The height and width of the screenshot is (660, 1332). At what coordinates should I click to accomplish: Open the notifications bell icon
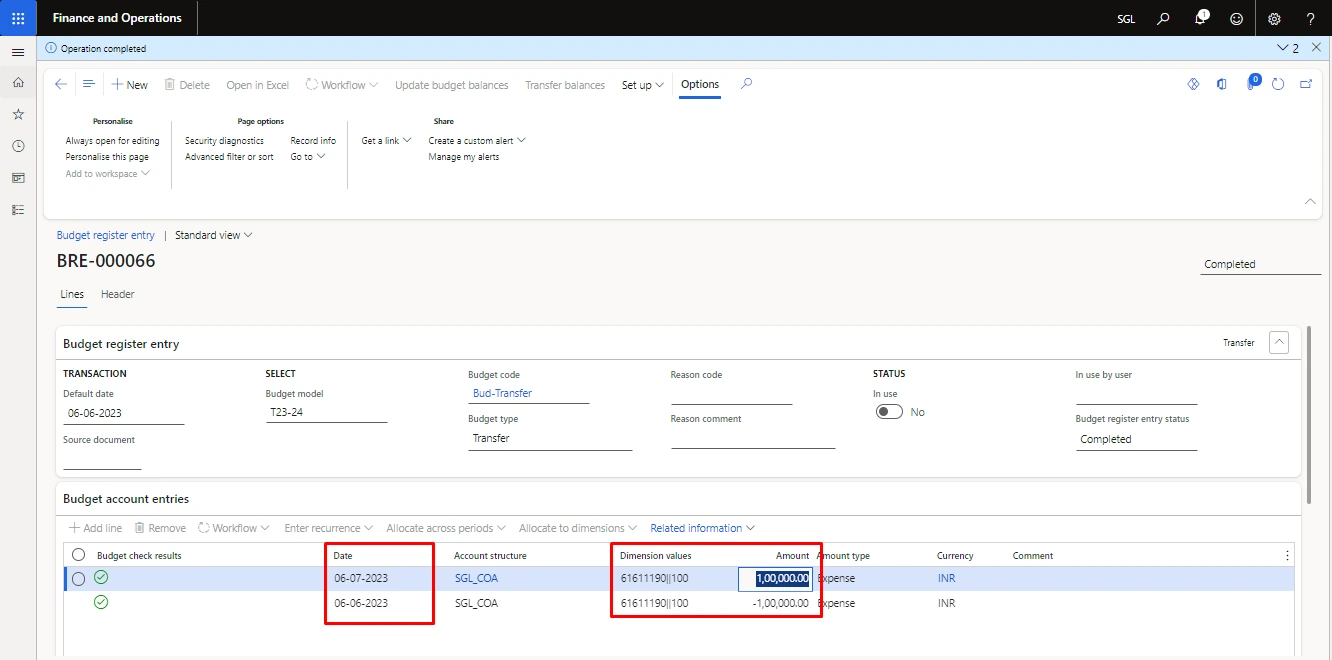1201,18
